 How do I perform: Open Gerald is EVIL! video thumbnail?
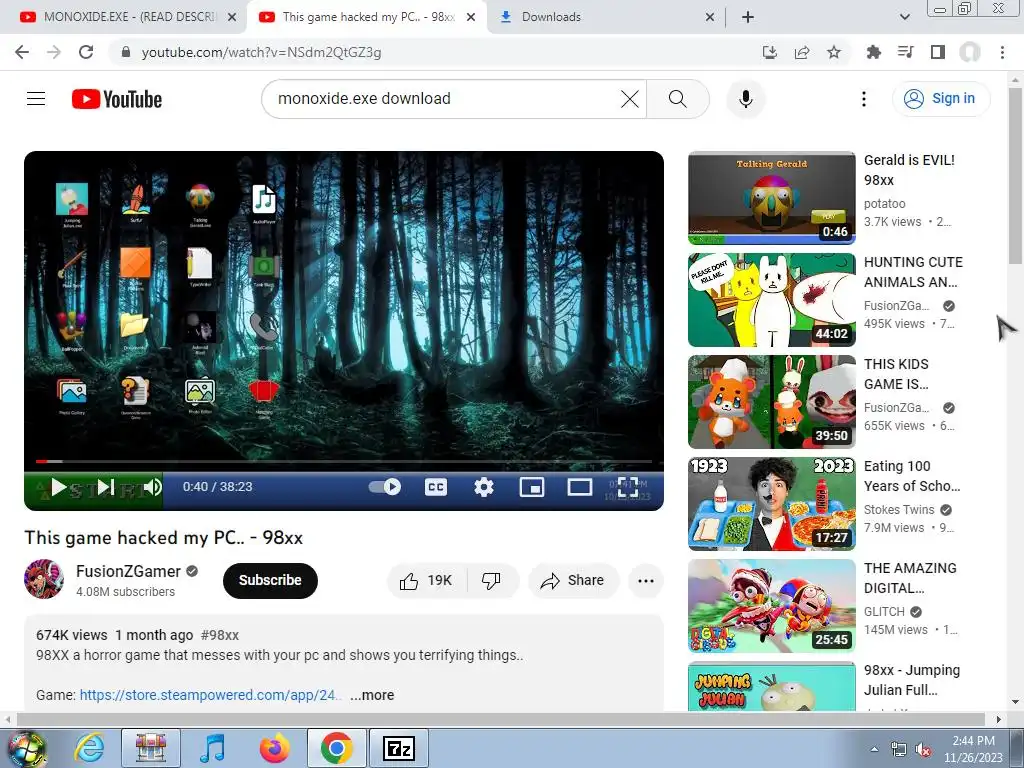[x=772, y=198]
